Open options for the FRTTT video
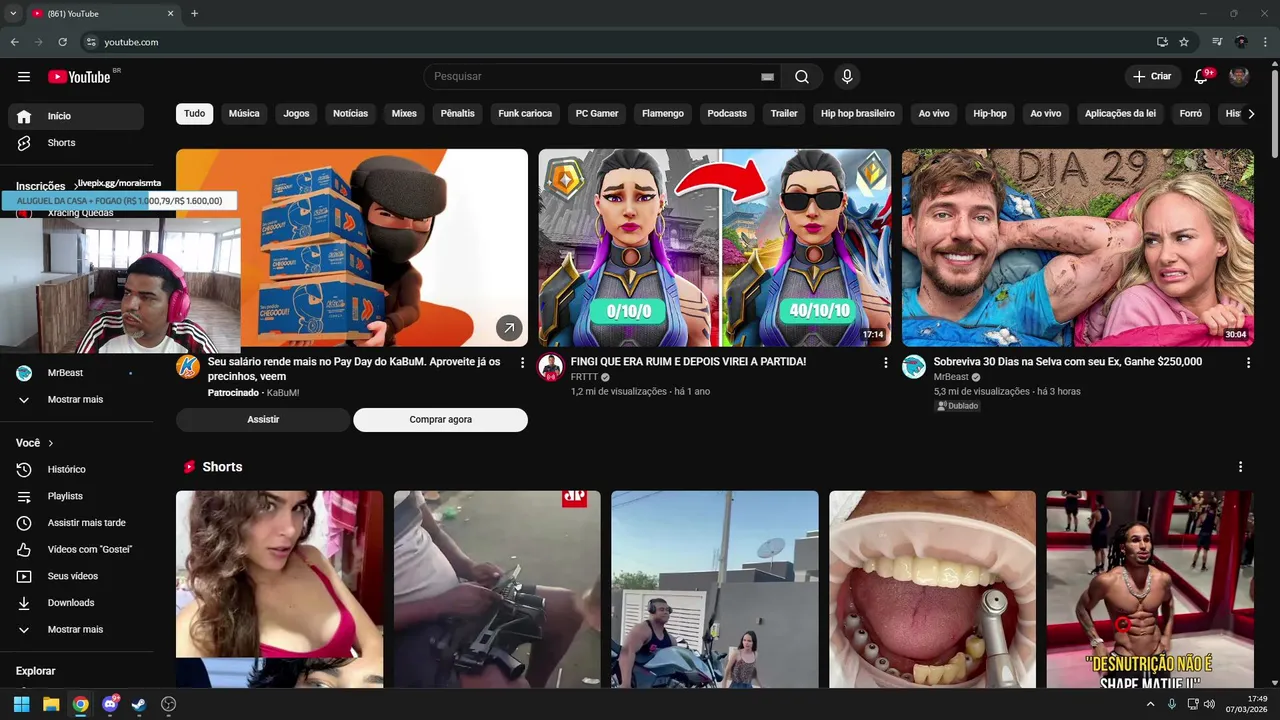This screenshot has width=1280, height=720. tap(885, 363)
